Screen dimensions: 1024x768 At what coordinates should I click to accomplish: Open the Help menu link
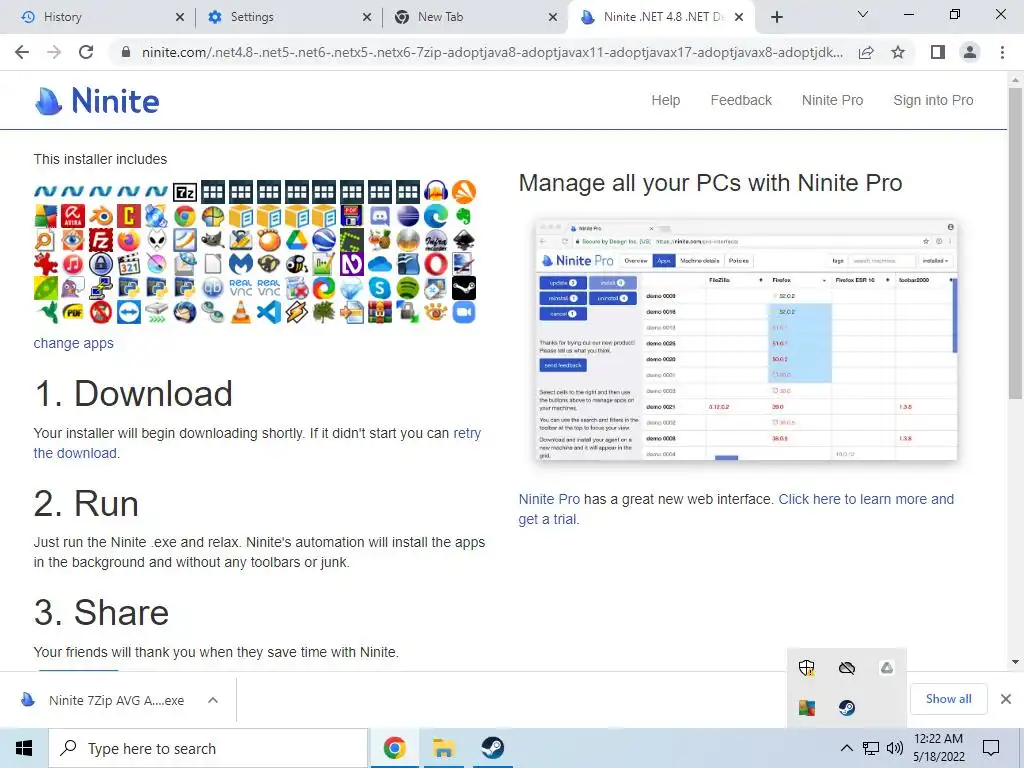pos(665,100)
